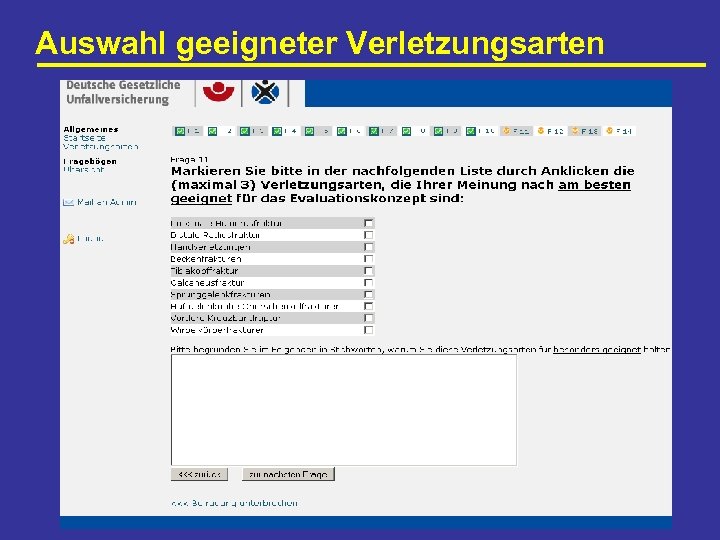The height and width of the screenshot is (540, 720).
Task: Click the Distale Radiusfraktur row label
Action: click(x=215, y=235)
